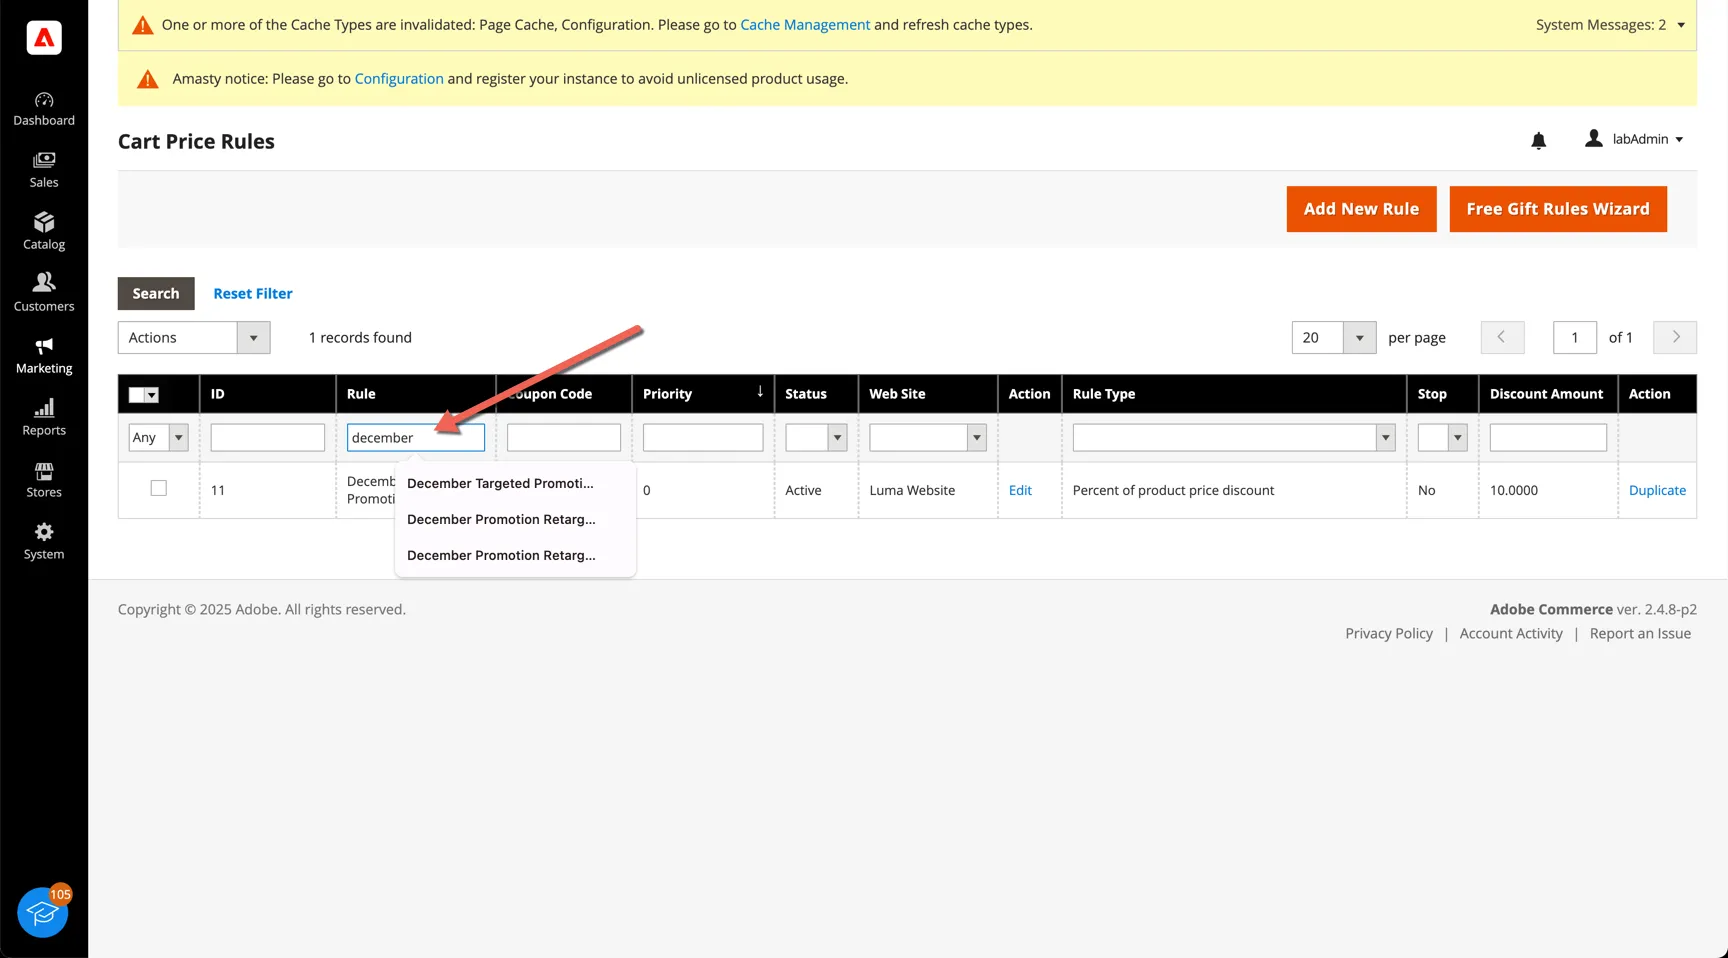Focus the Priority filter input
The image size is (1728, 958).
pos(703,437)
